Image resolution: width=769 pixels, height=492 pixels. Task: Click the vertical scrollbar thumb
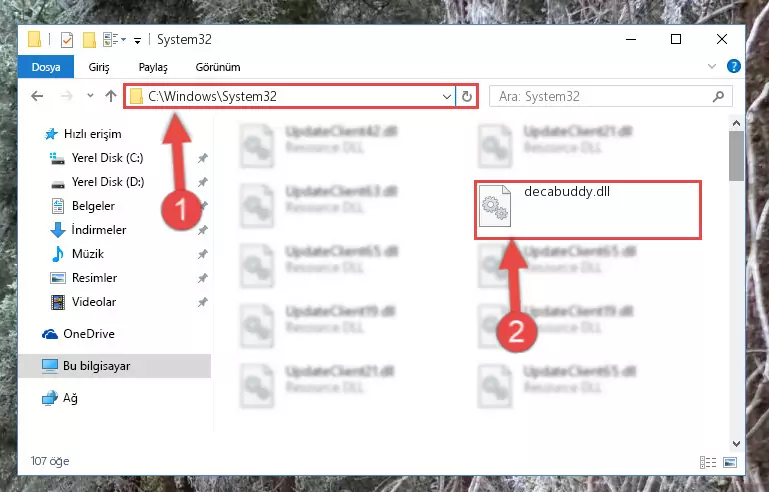[x=736, y=156]
